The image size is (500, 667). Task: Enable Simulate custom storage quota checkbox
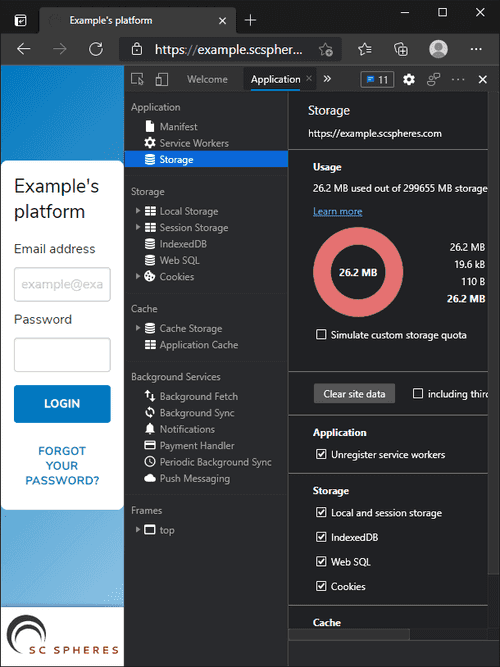tap(321, 334)
